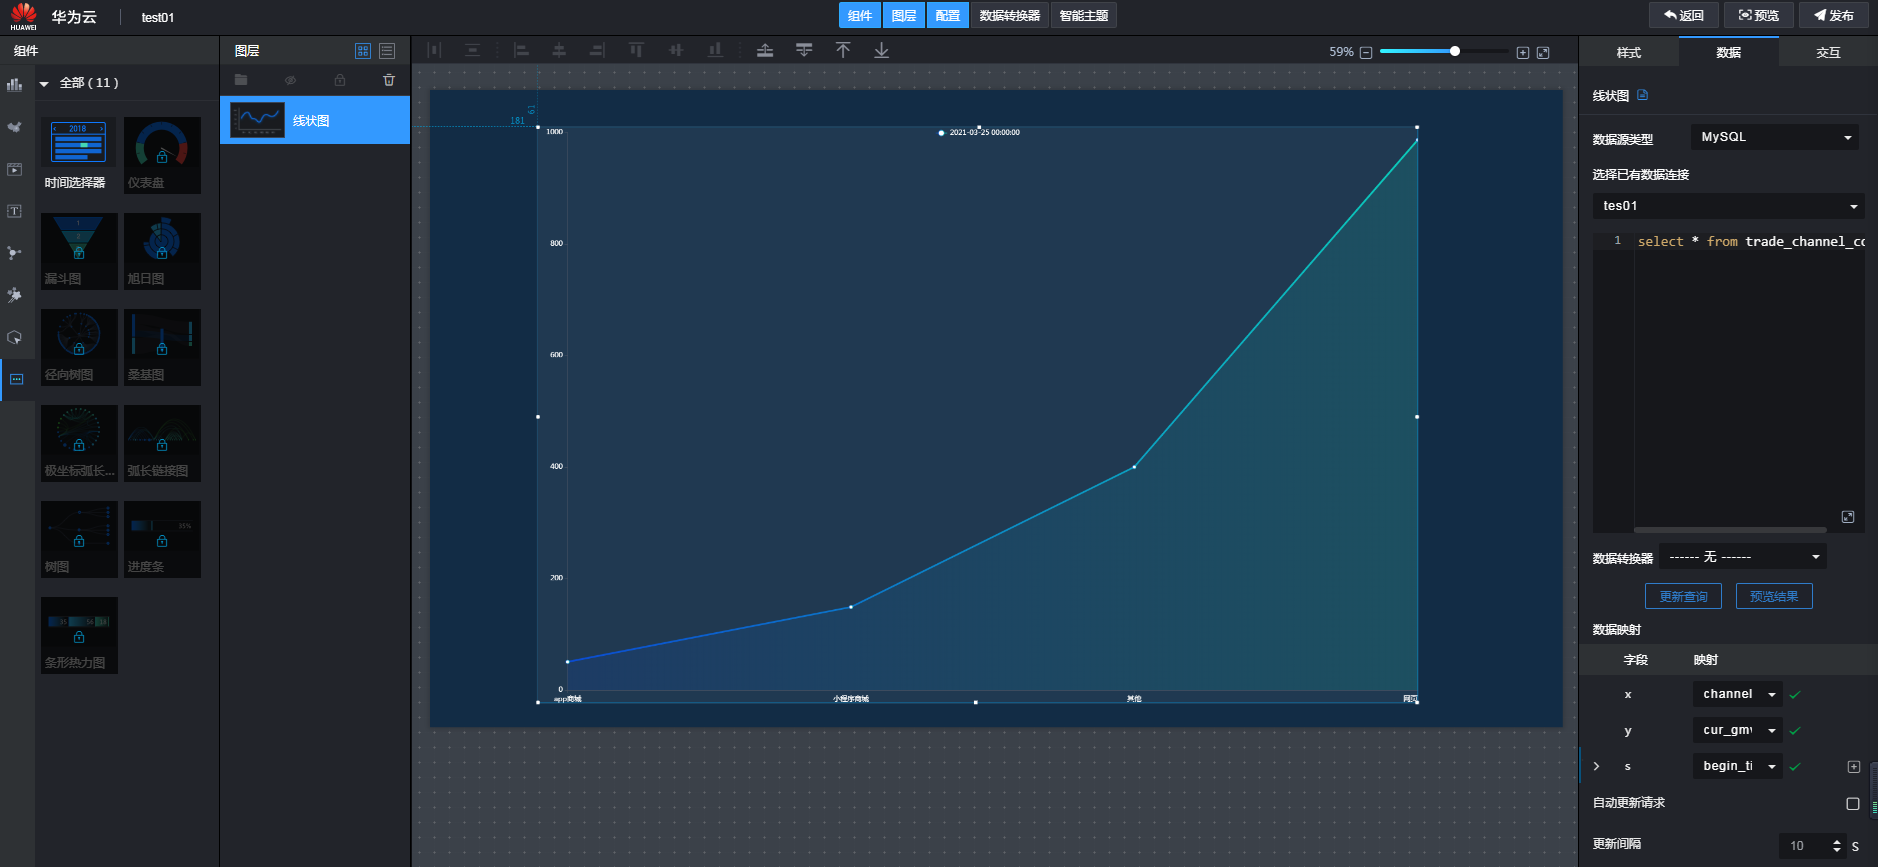The width and height of the screenshot is (1878, 867).
Task: Open the chart components category in sidebar
Action: [x=15, y=85]
